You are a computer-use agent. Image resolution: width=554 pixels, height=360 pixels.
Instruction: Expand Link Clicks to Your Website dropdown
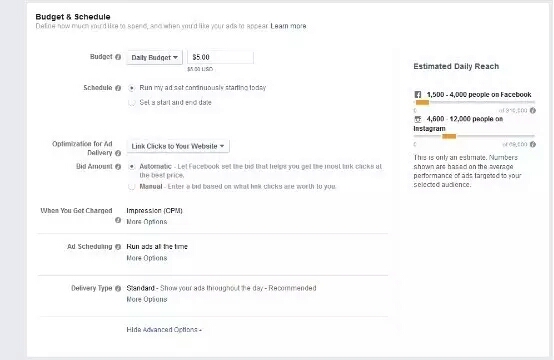tap(178, 146)
